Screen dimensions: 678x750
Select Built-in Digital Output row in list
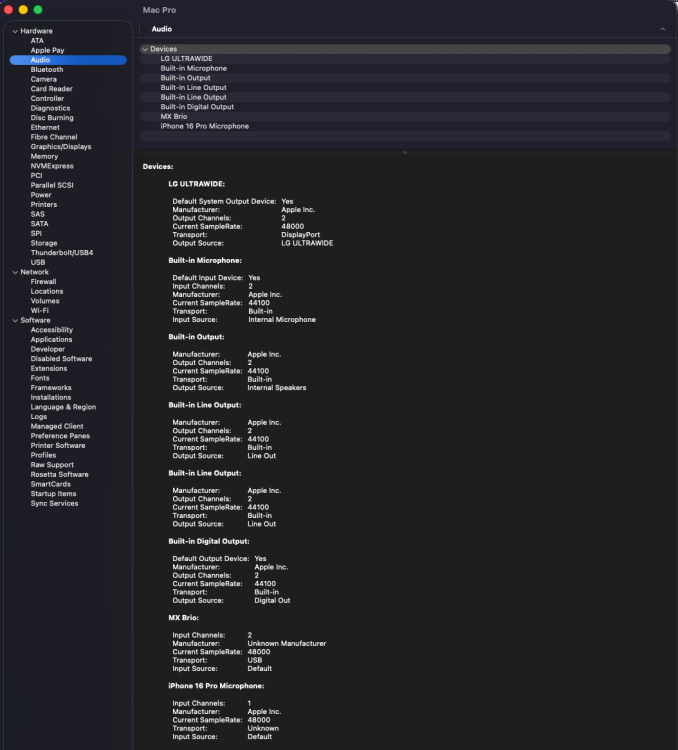(405, 107)
